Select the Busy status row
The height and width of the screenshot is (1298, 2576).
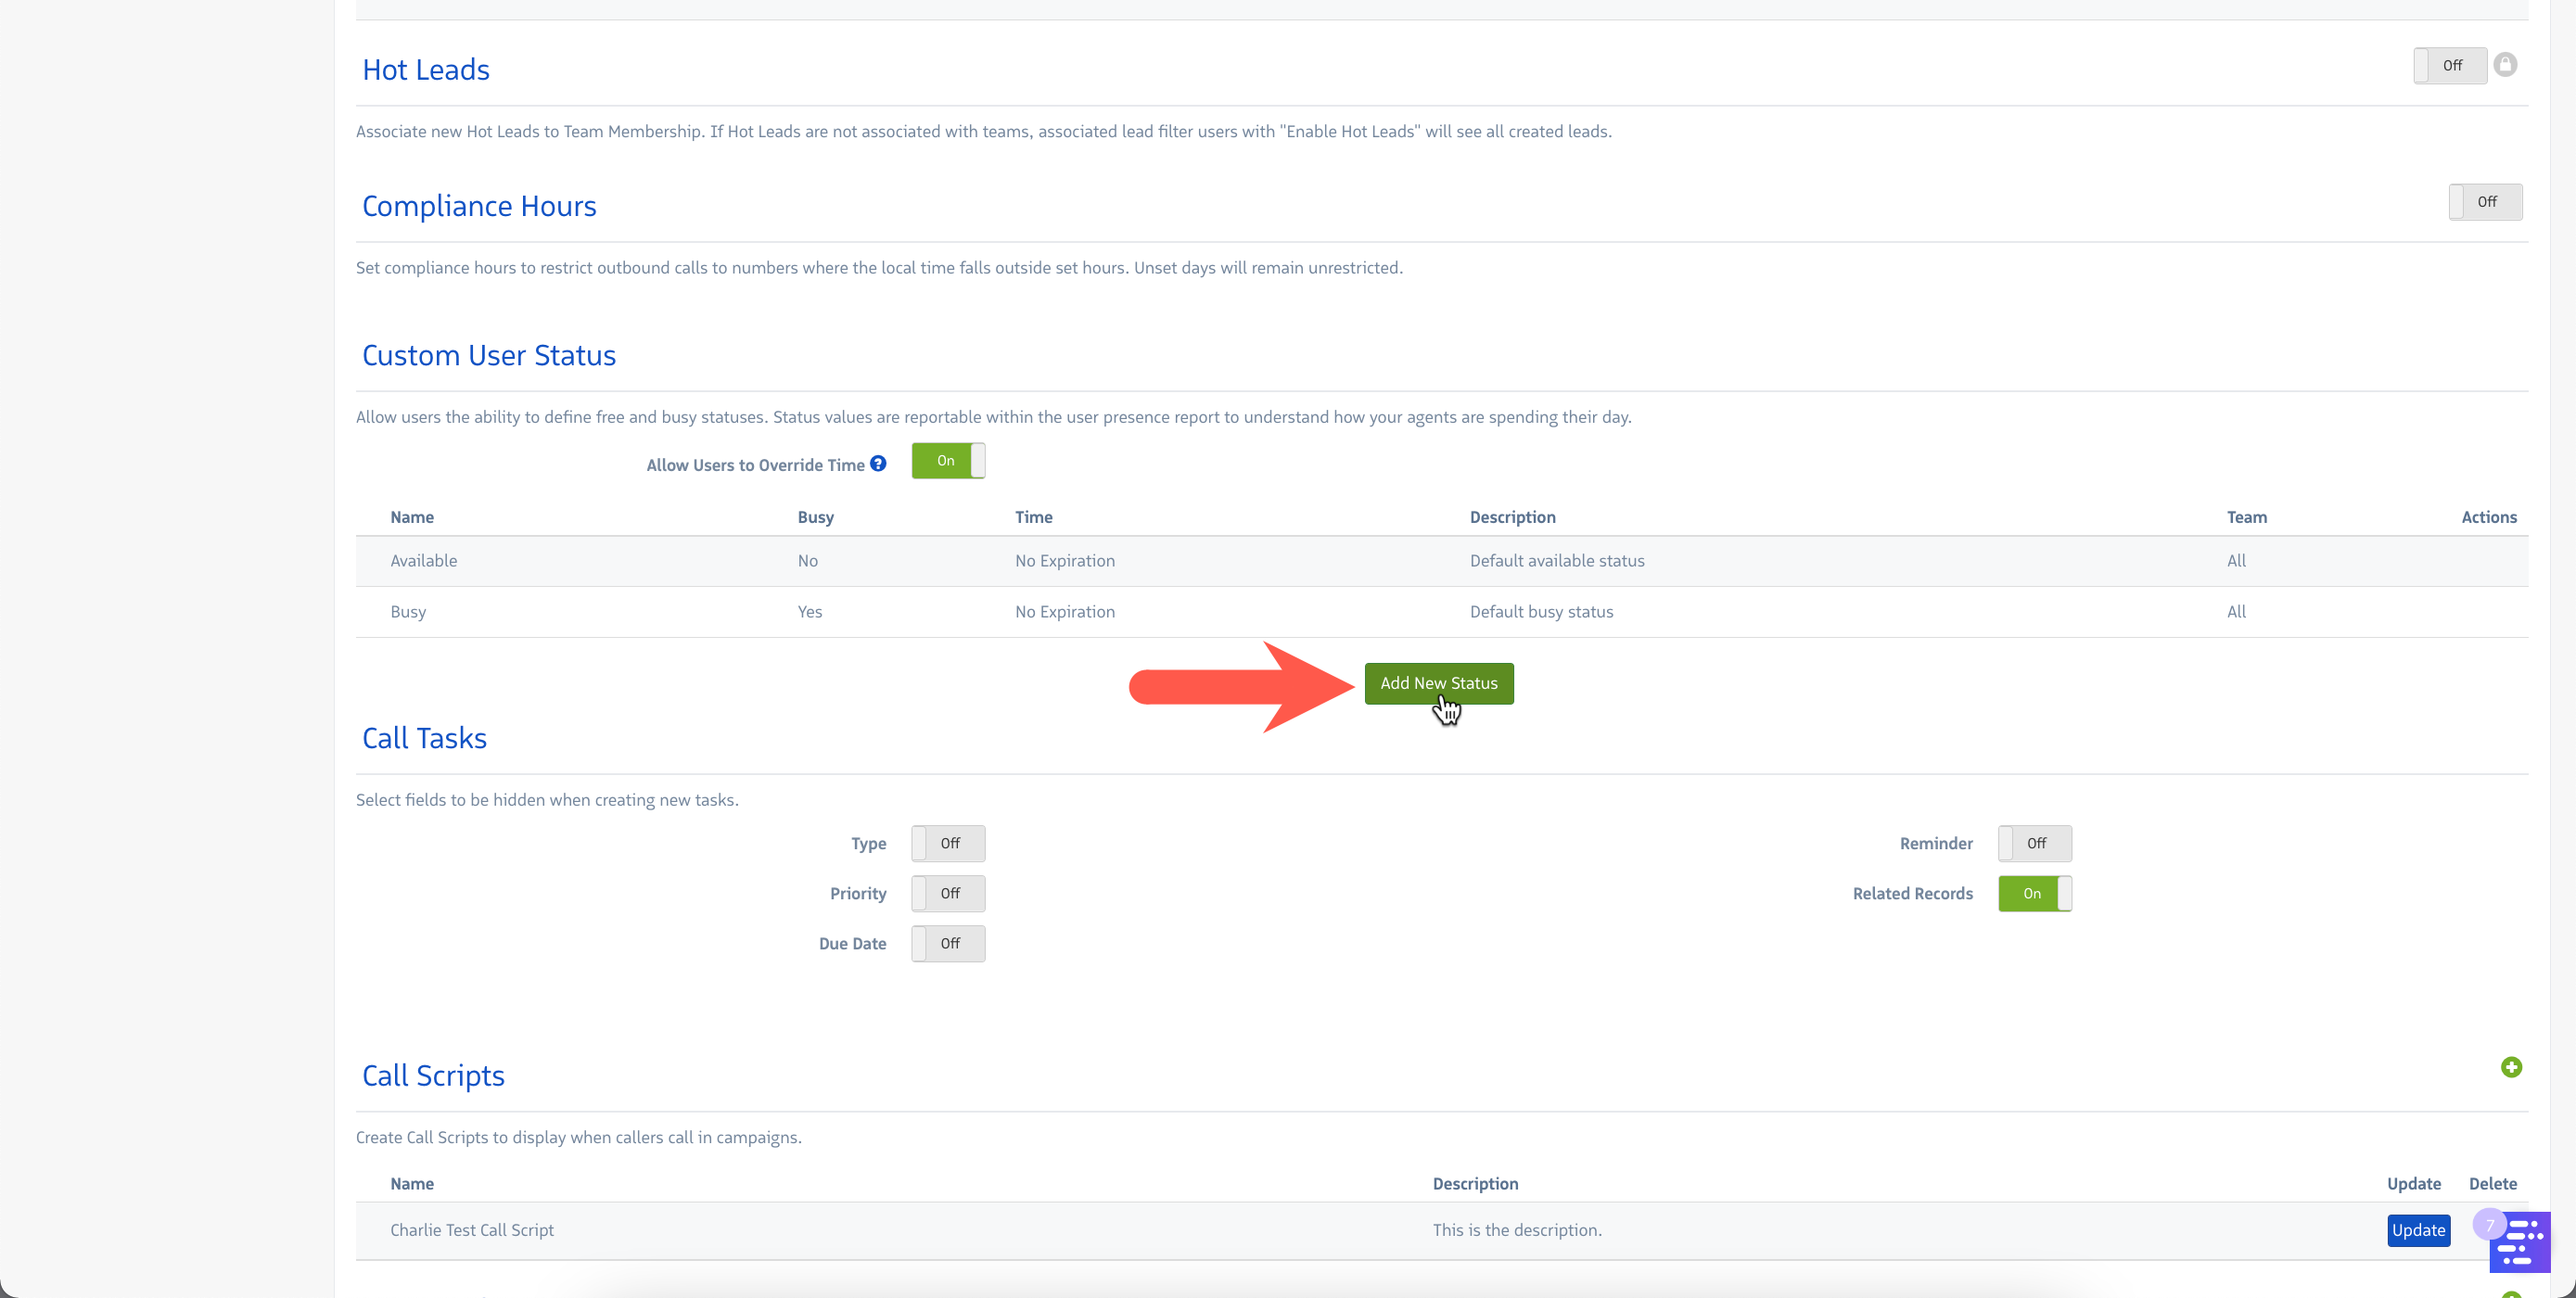408,612
